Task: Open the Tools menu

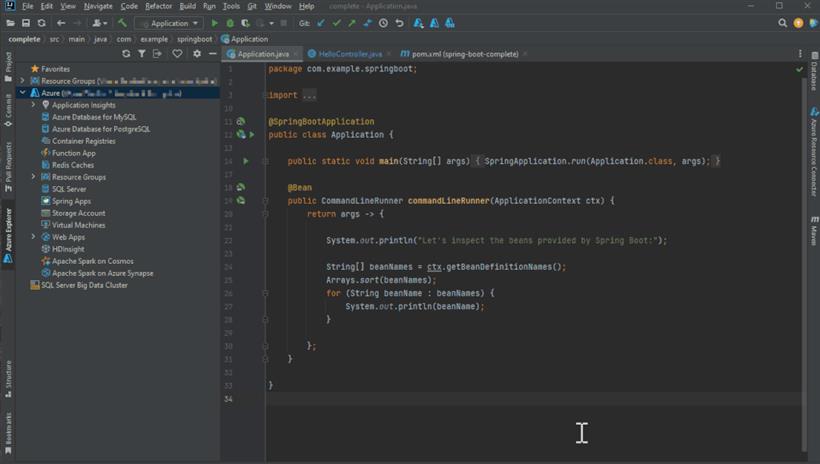Action: (231, 6)
